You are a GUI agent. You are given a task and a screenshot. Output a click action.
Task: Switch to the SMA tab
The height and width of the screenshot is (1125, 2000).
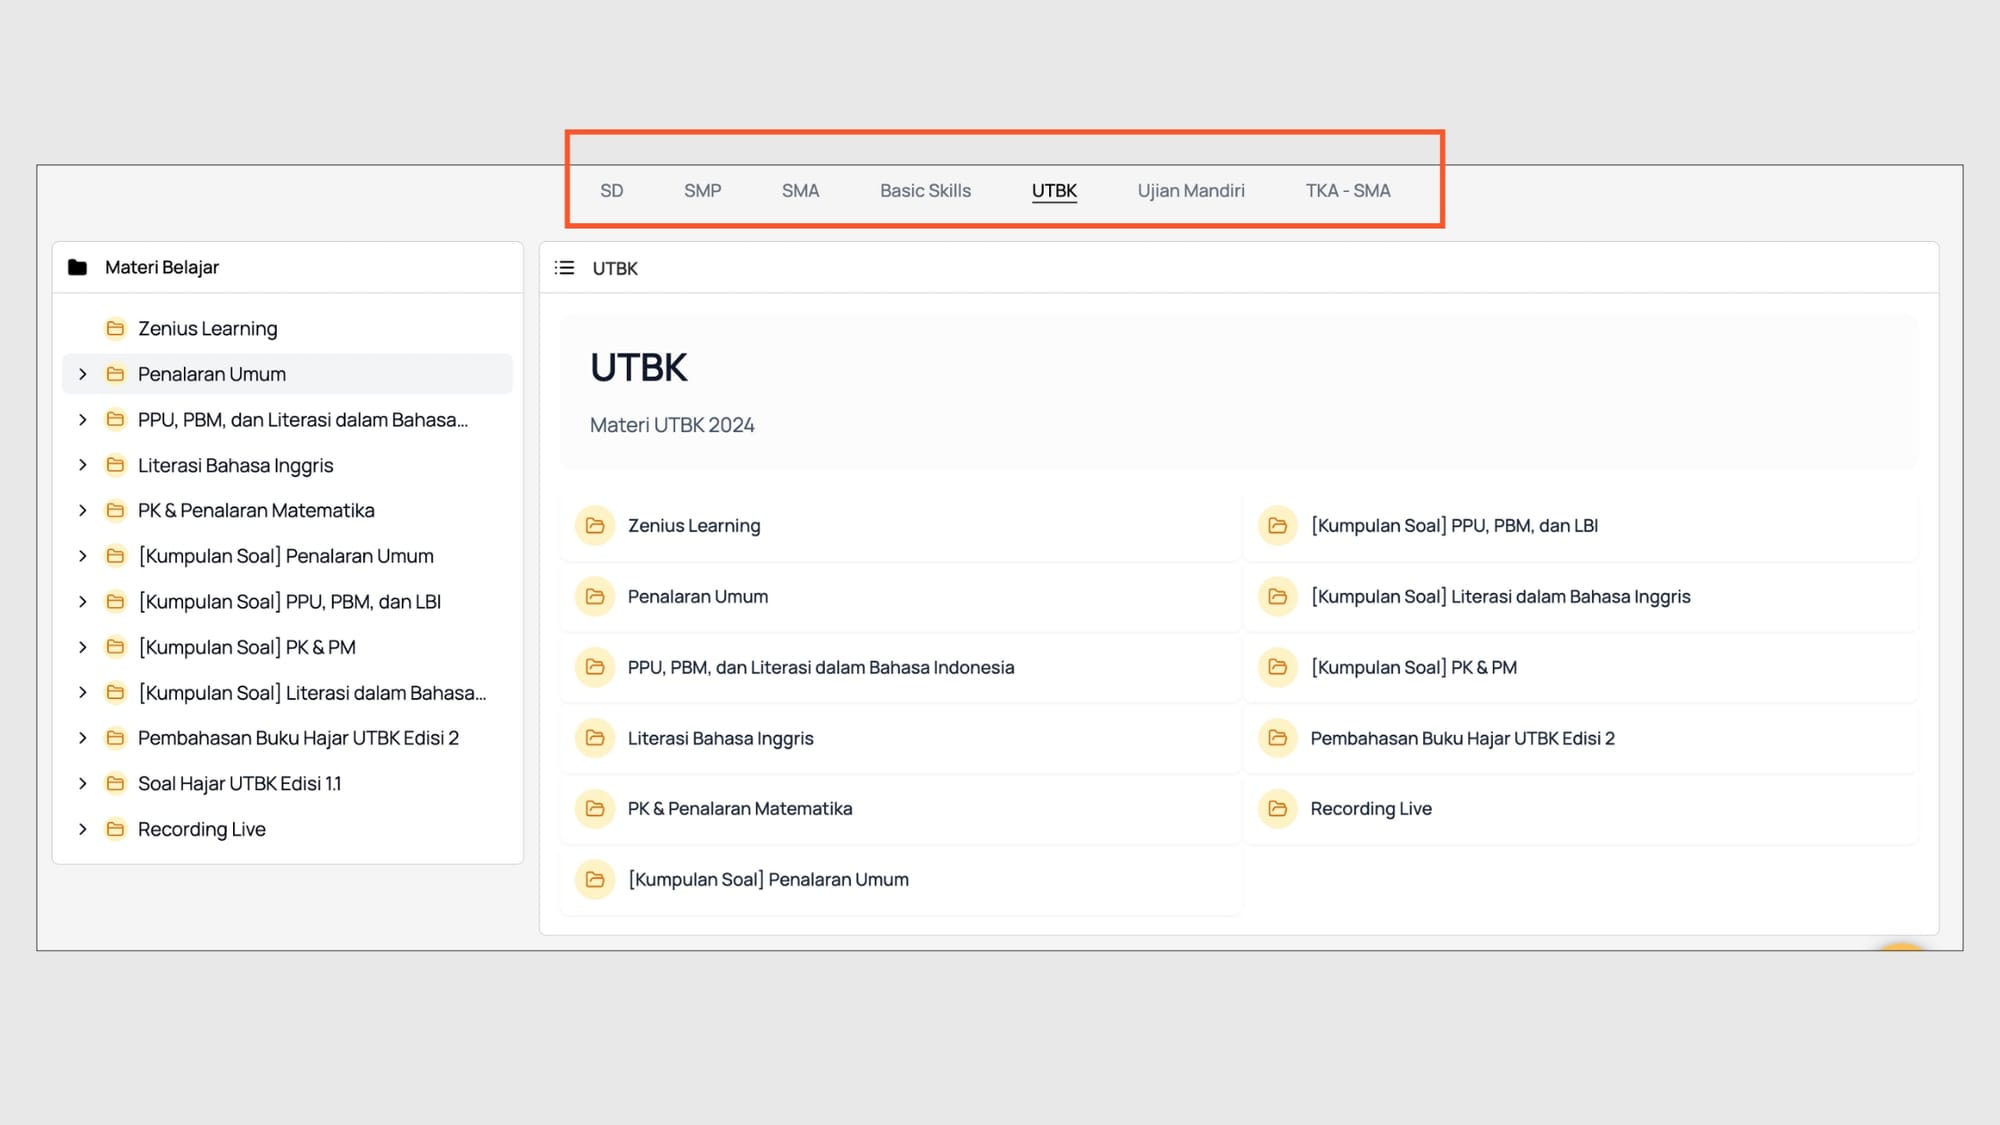(800, 191)
